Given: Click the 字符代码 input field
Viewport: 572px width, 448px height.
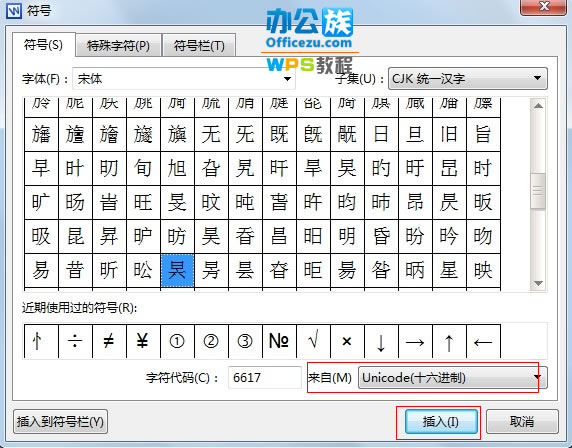Looking at the screenshot, I should pyautogui.click(x=264, y=378).
